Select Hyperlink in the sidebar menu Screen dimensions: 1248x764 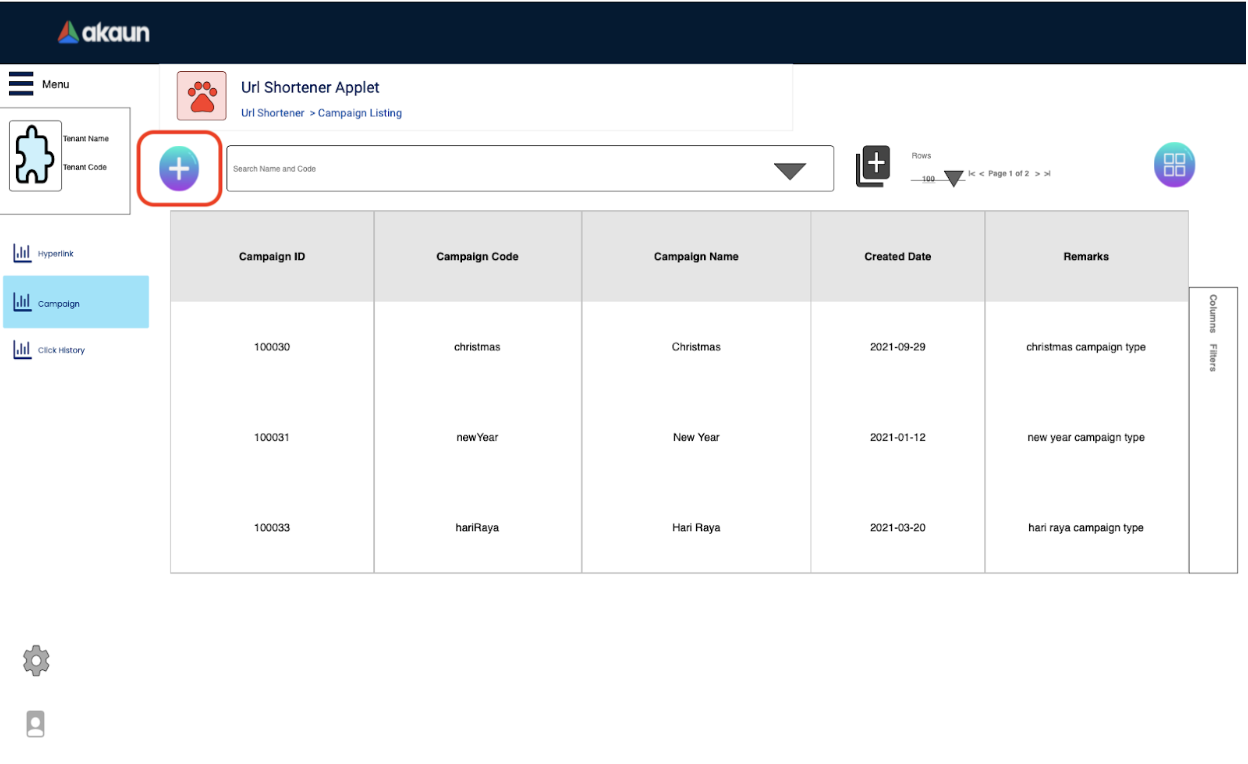(x=55, y=254)
